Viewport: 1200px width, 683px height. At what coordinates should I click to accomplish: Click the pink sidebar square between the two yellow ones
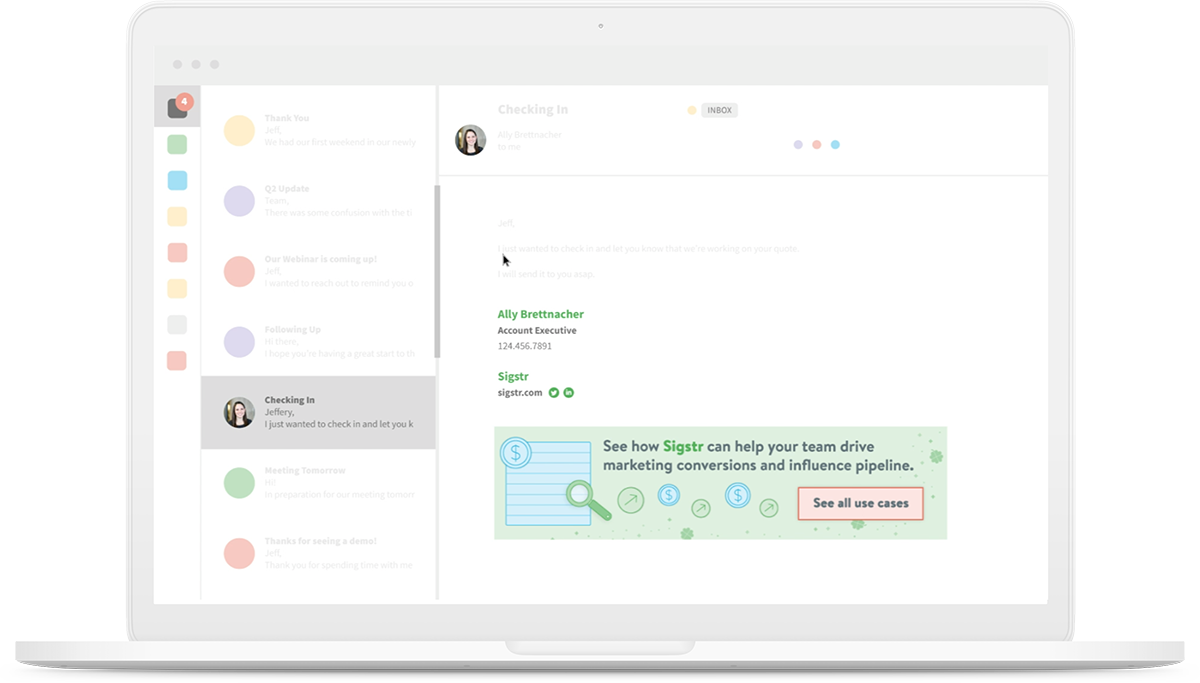point(177,253)
